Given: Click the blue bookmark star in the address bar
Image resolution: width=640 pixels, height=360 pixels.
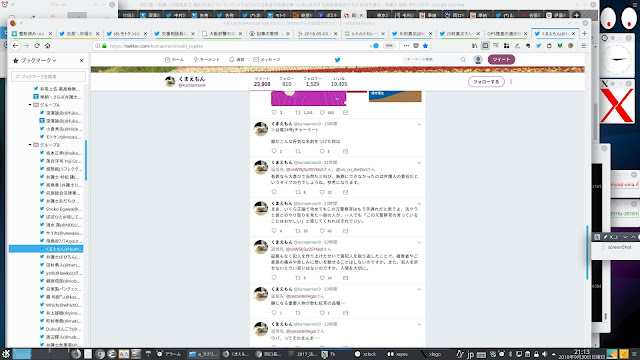Looking at the screenshot, I should pyautogui.click(x=425, y=46).
